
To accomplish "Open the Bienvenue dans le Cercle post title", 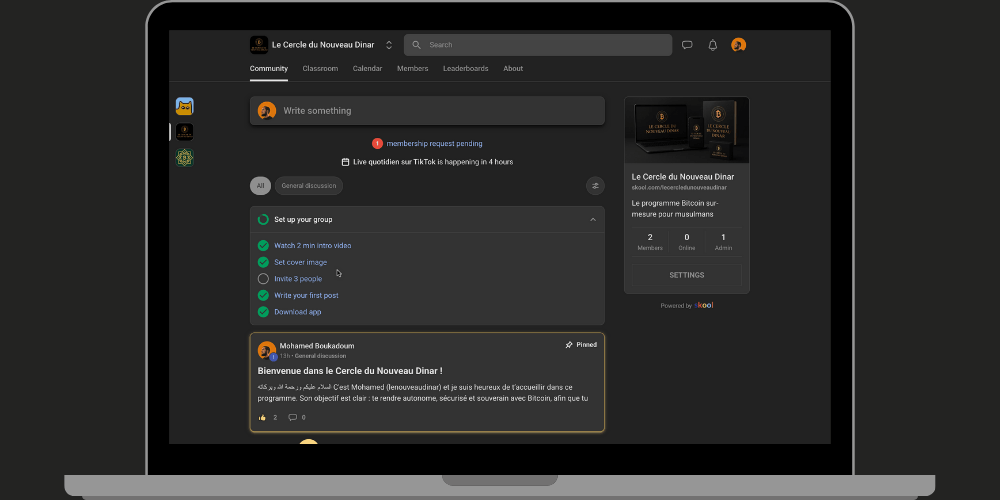I will point(350,371).
